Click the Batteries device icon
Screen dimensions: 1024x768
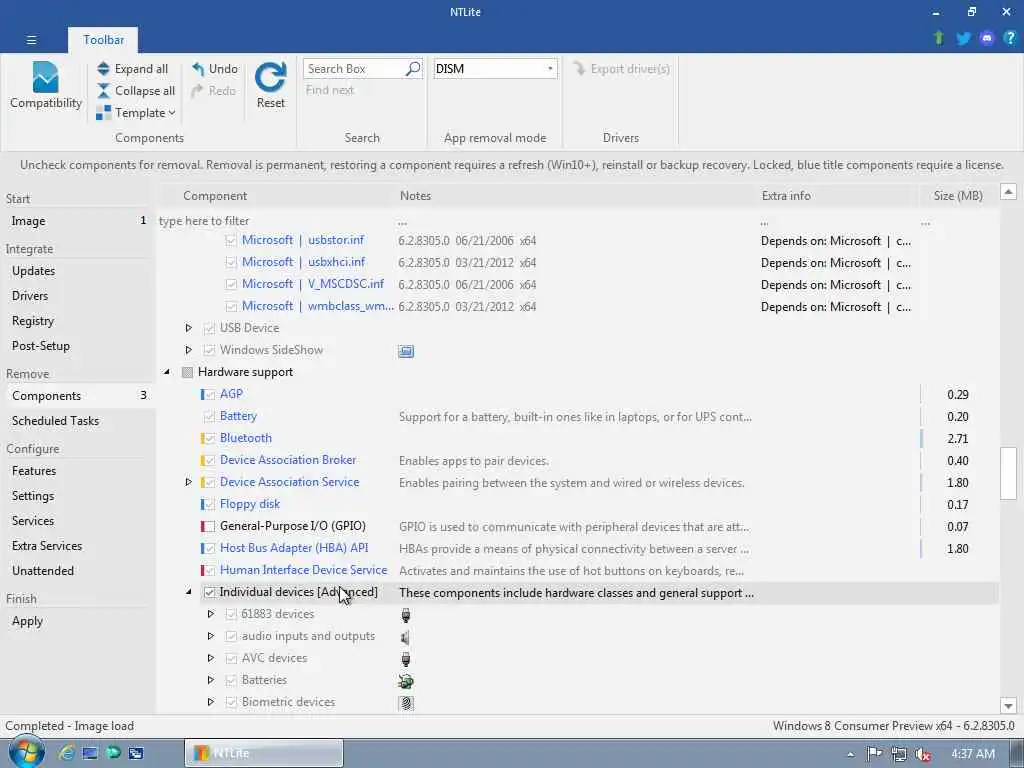point(406,681)
